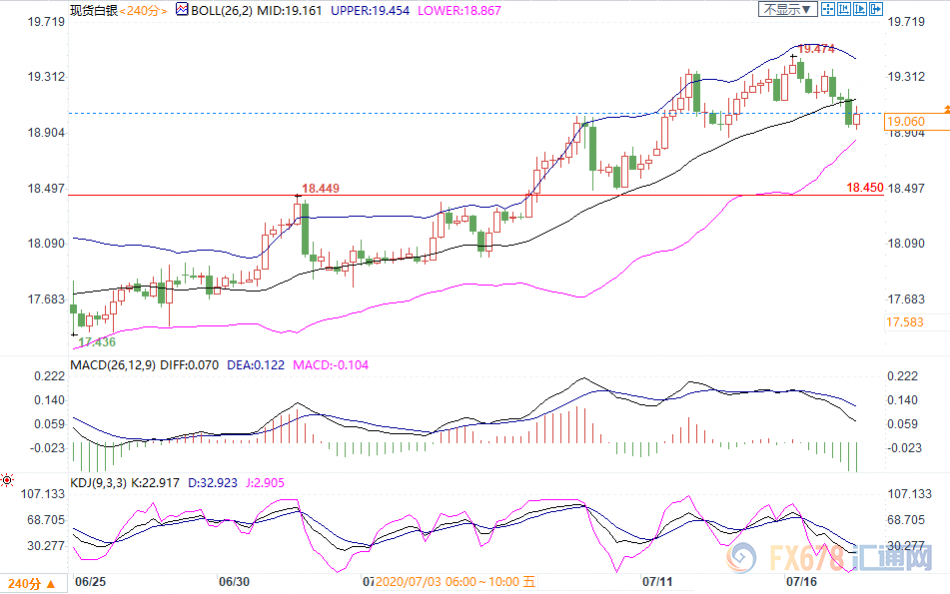
Task: Click the 07/16 date label
Action: [x=802, y=581]
